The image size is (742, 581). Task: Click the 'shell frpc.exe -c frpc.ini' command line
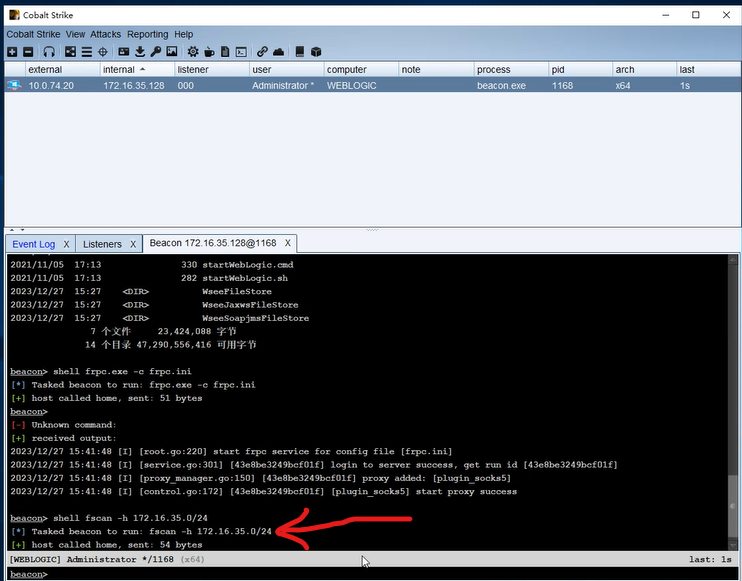coord(122,371)
